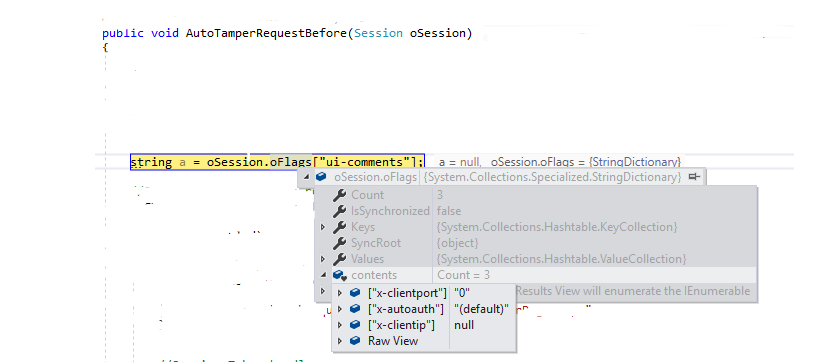
Task: Click the ["x-clientip"] key label
Action: [x=401, y=325]
